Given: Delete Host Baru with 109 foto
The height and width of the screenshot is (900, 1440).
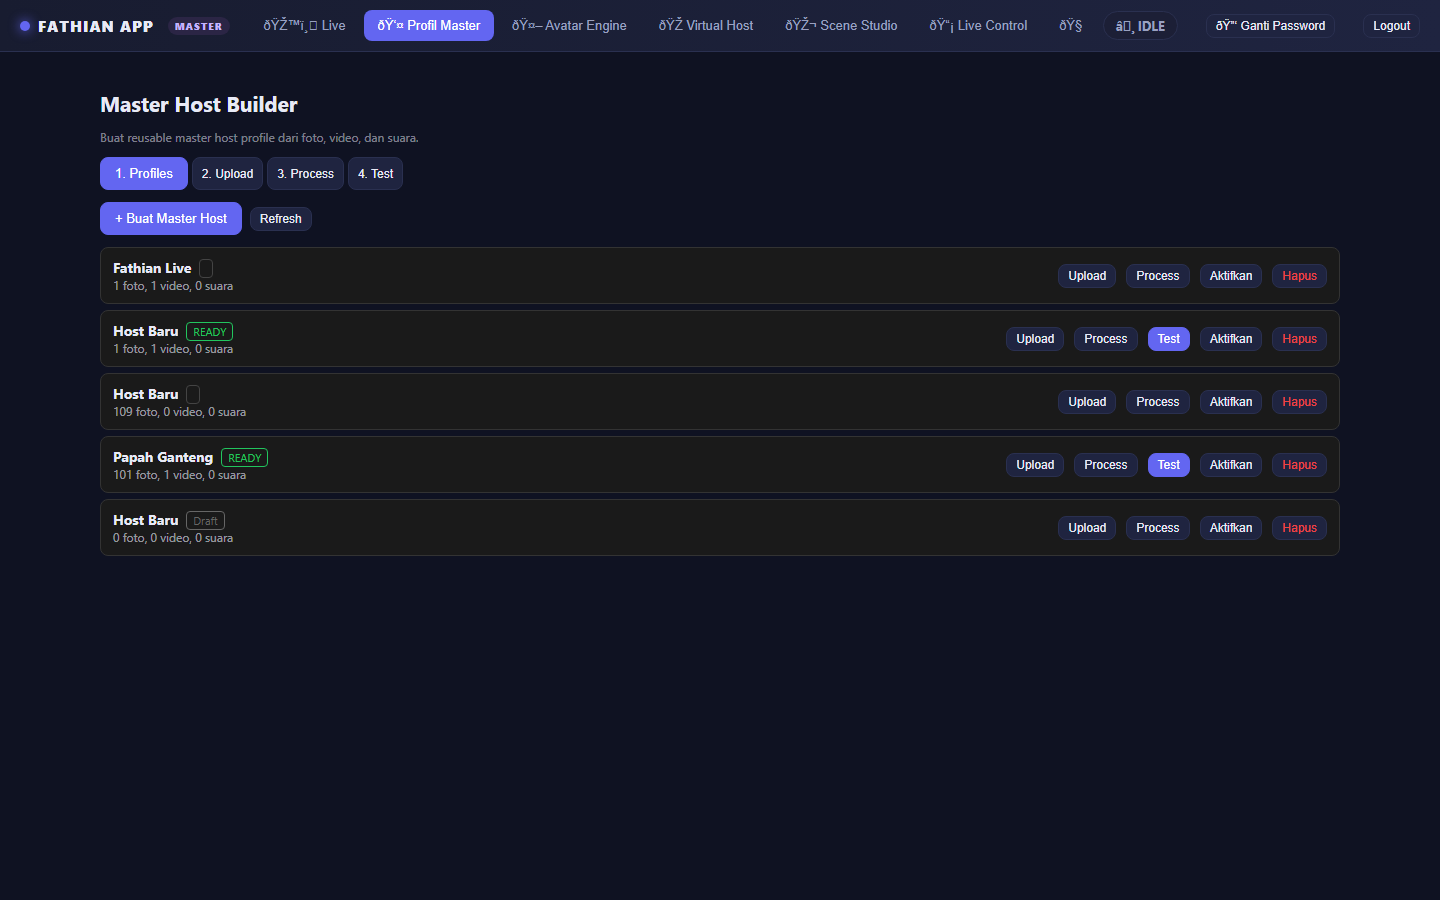Looking at the screenshot, I should (1300, 402).
